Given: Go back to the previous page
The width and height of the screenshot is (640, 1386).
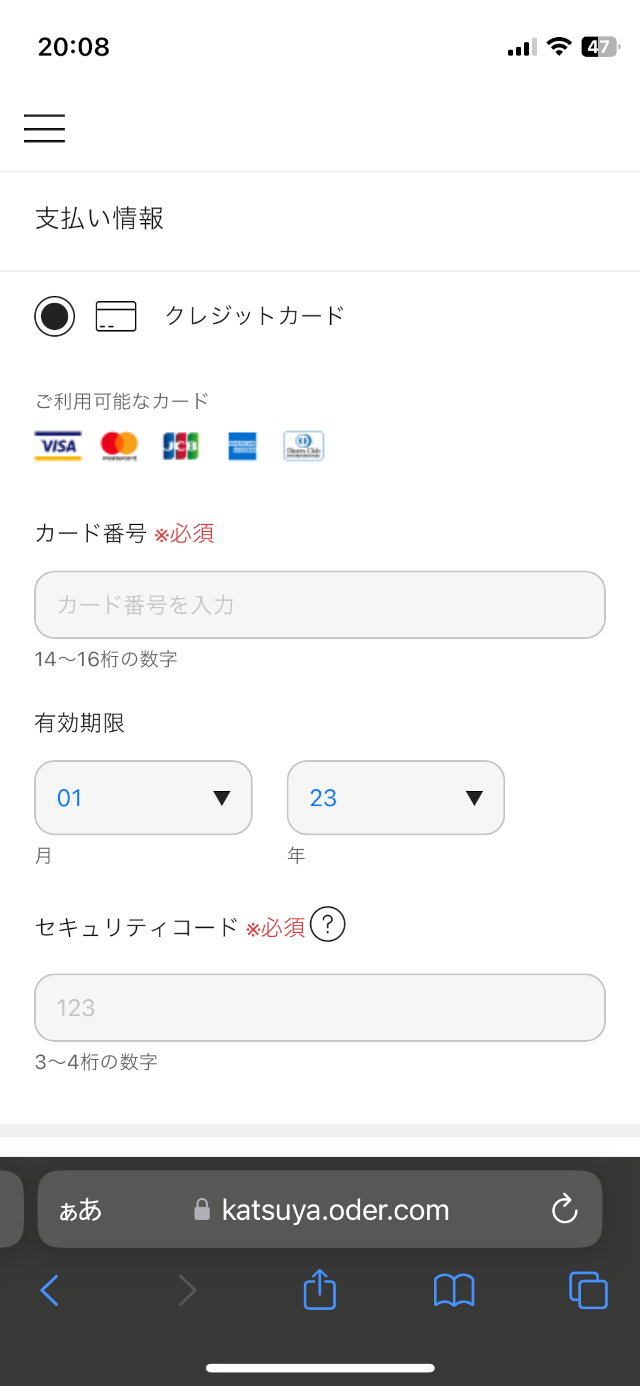Looking at the screenshot, I should [49, 1291].
